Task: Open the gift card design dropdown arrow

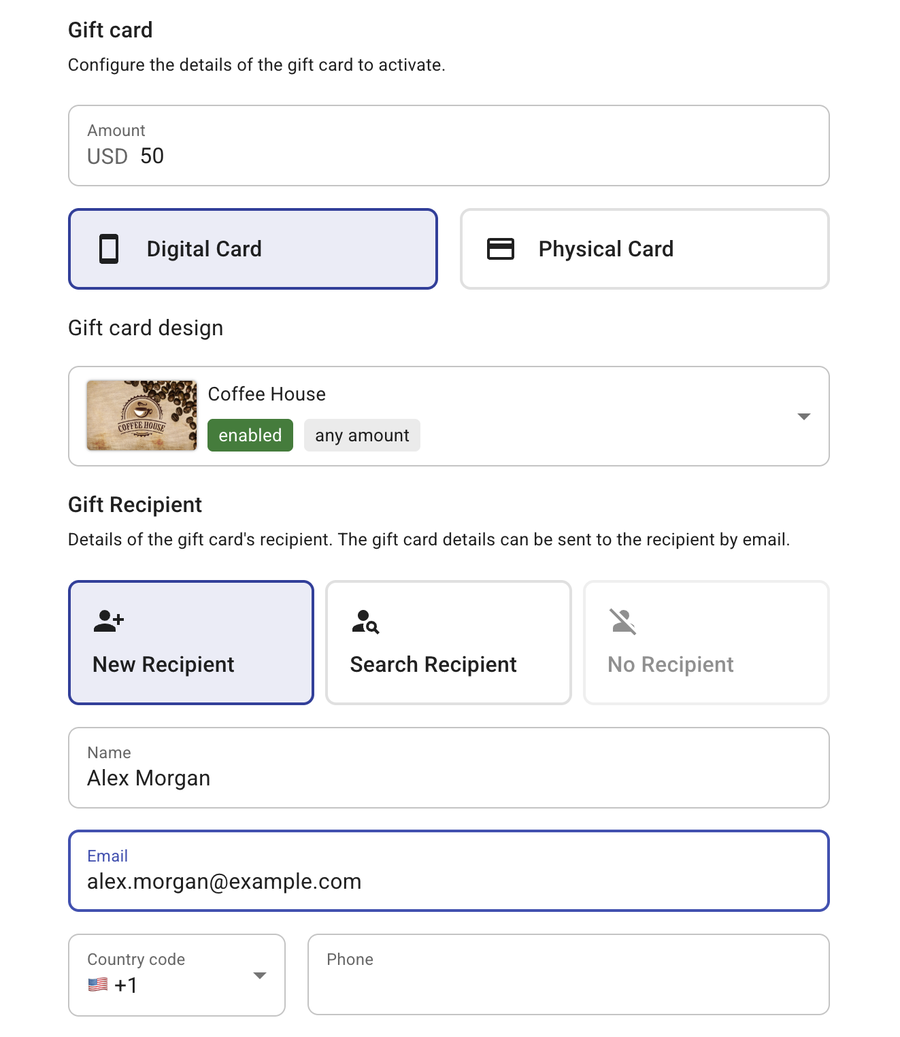Action: 803,417
